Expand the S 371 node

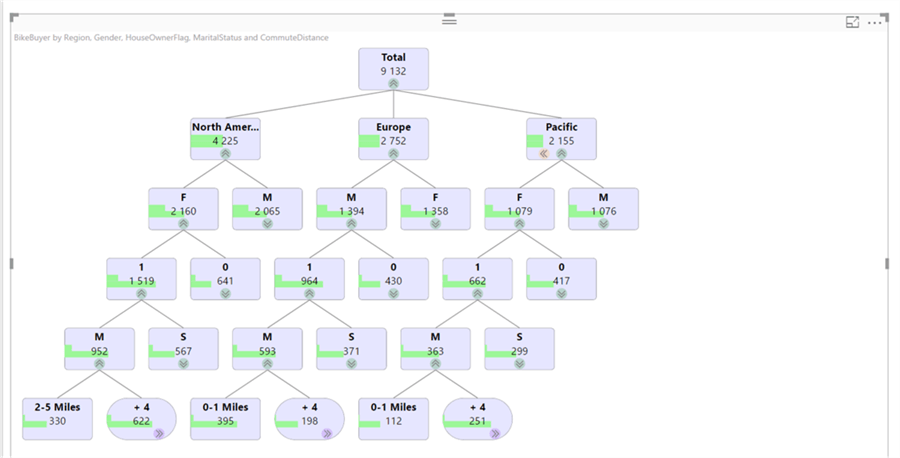[x=351, y=364]
